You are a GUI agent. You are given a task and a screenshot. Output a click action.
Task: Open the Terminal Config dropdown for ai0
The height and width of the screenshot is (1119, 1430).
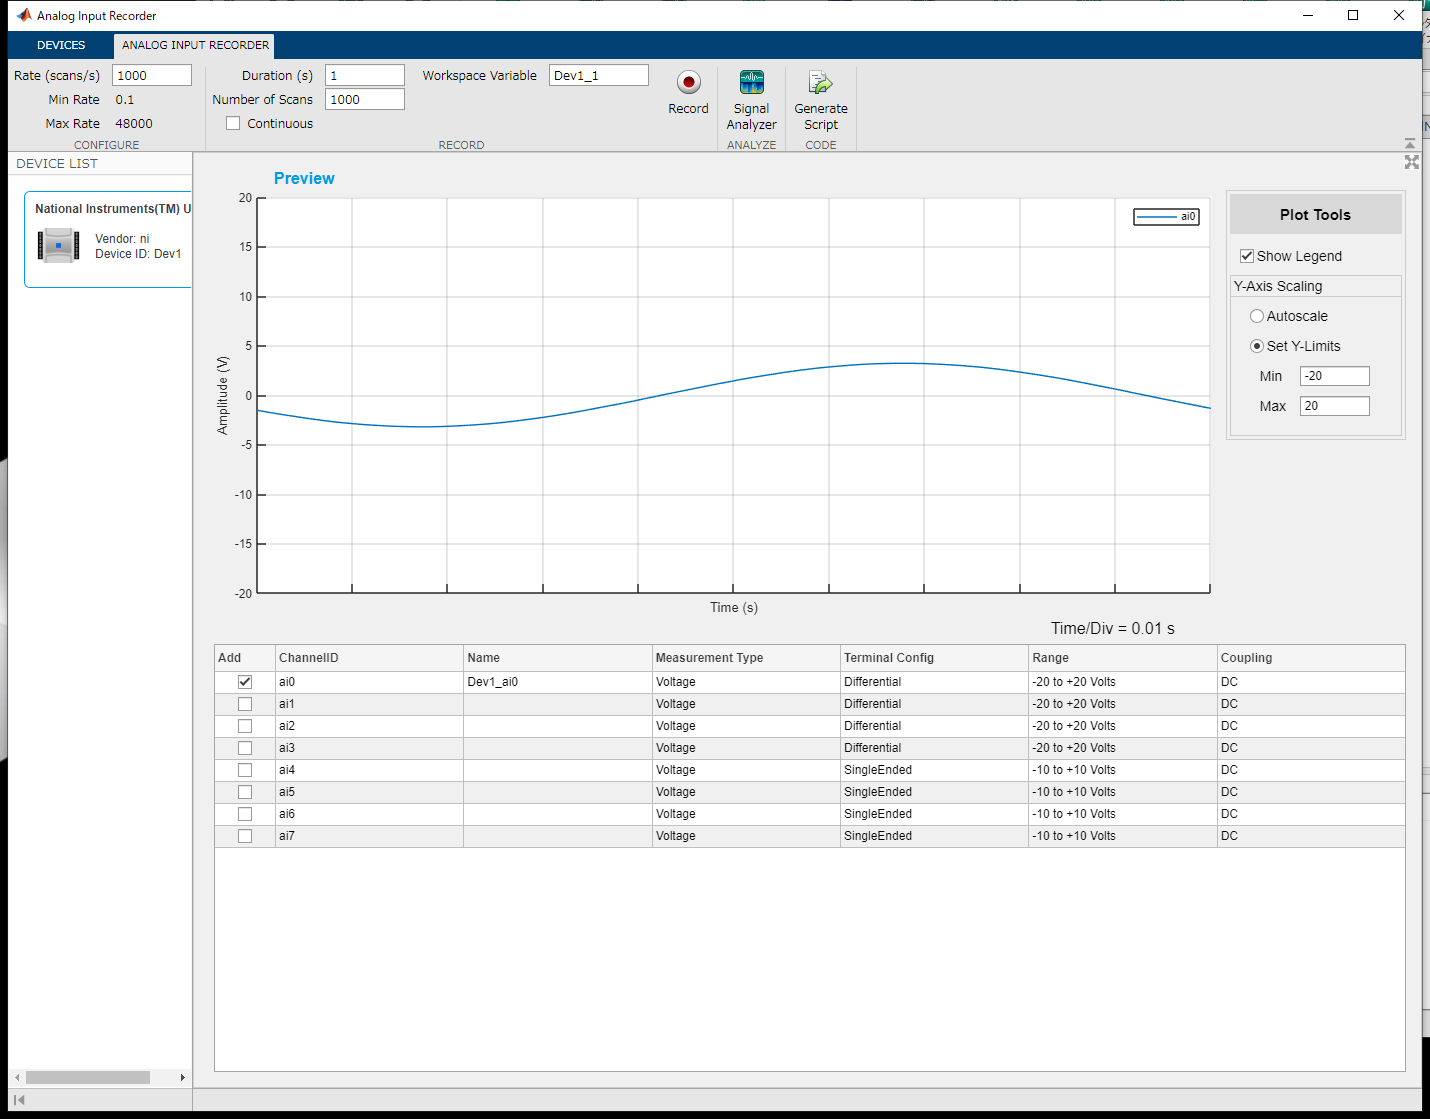coord(930,681)
